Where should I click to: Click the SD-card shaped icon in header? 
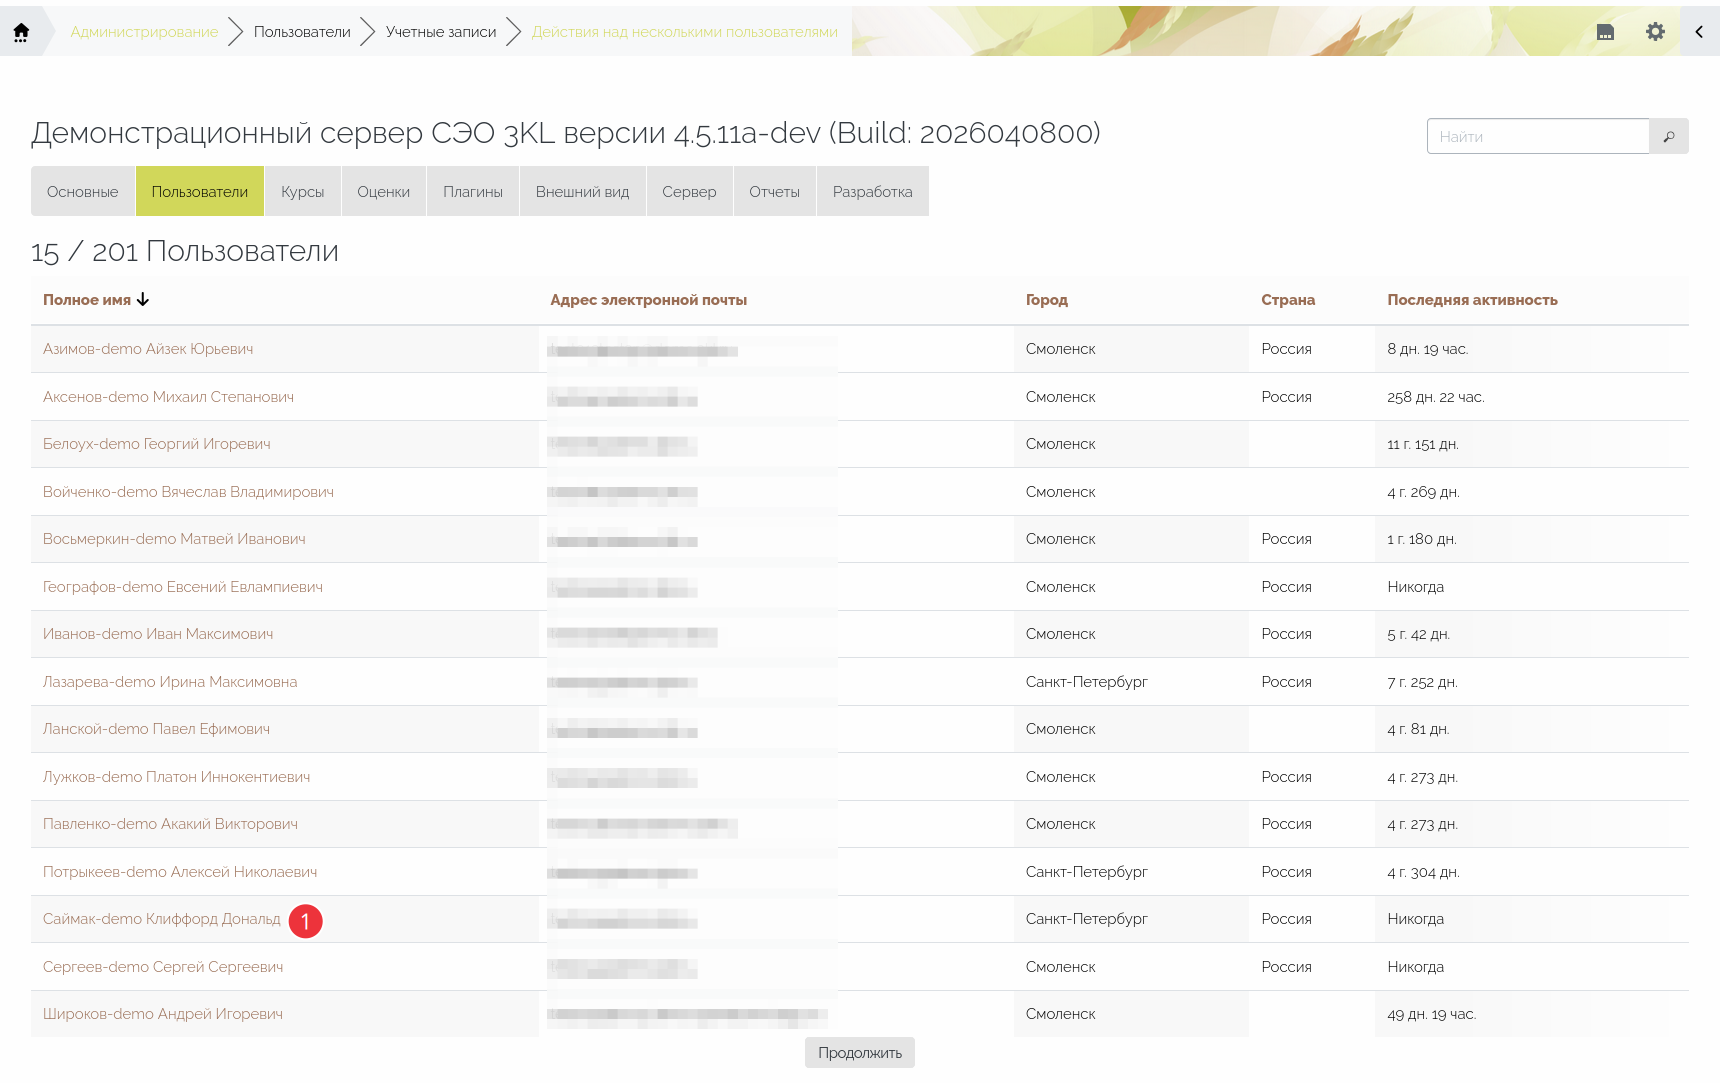point(1605,32)
